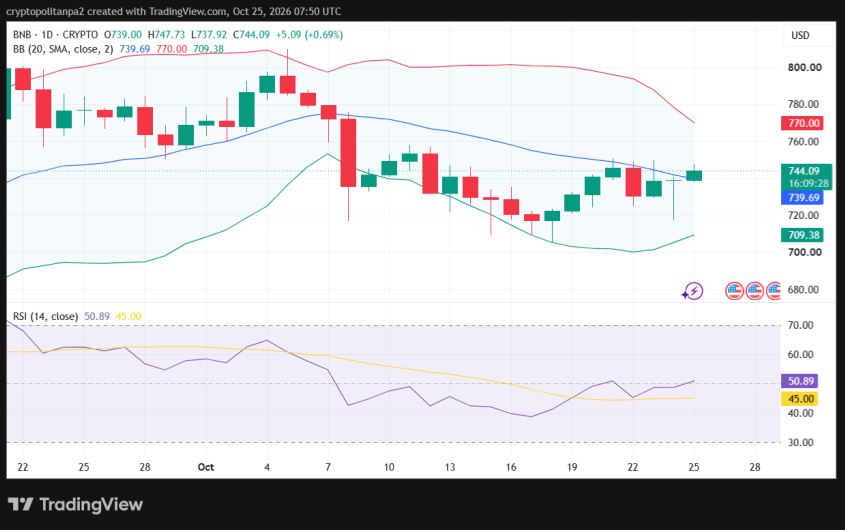This screenshot has height=530, width=845.
Task: Click the BNB · 1D · CRYPTO symbol label
Action: pyautogui.click(x=56, y=35)
